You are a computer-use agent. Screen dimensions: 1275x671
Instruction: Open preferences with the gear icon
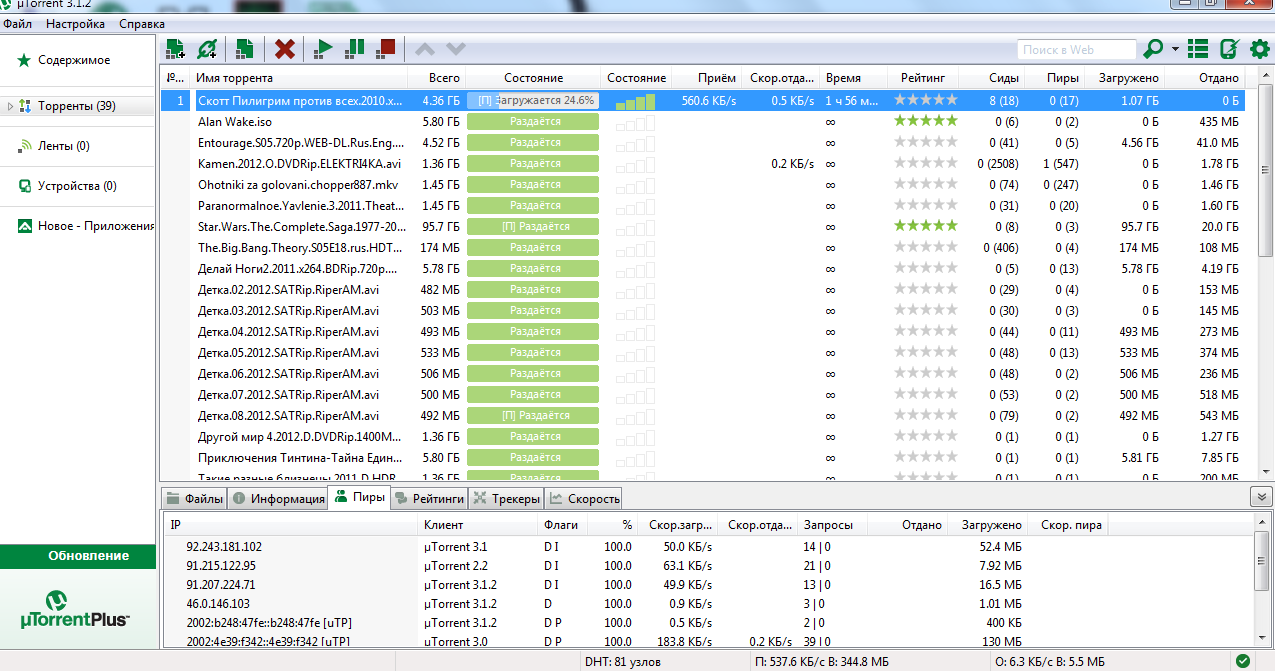click(x=1259, y=48)
